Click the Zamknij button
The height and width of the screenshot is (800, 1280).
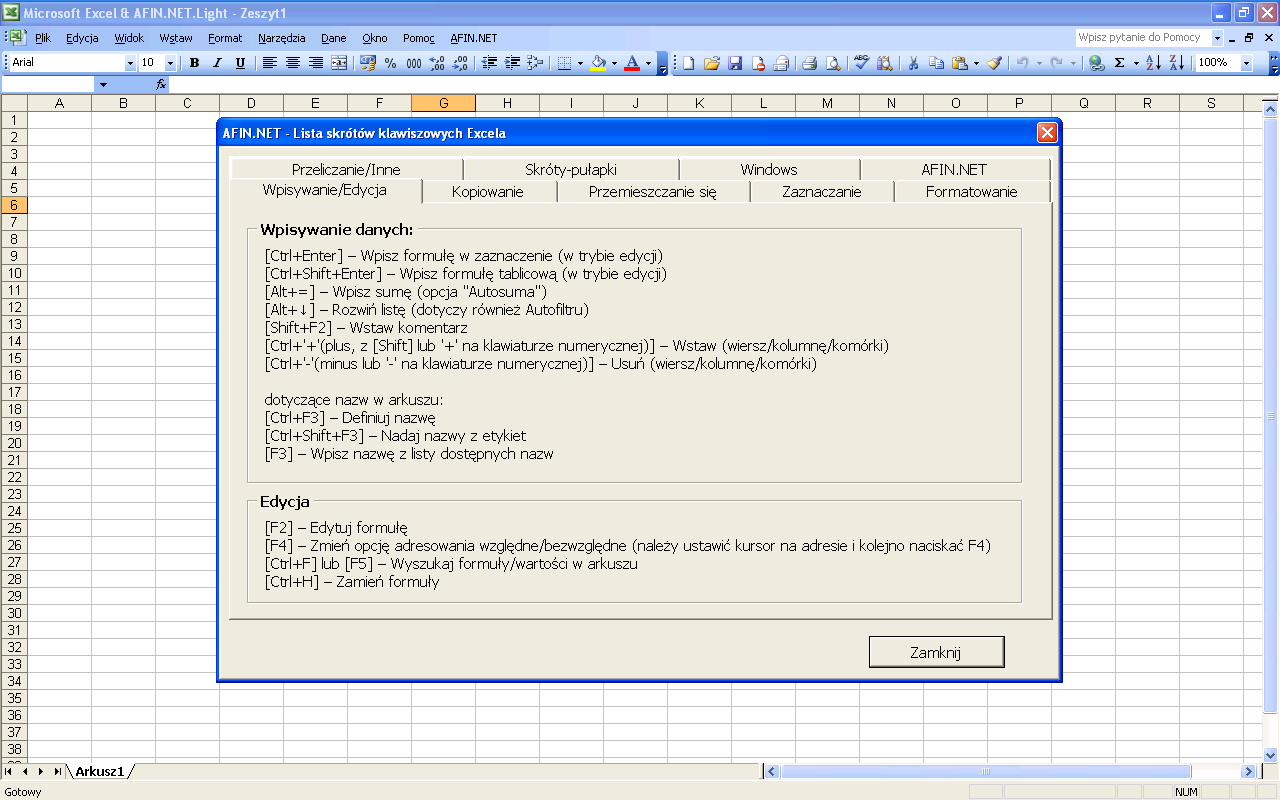coord(936,652)
